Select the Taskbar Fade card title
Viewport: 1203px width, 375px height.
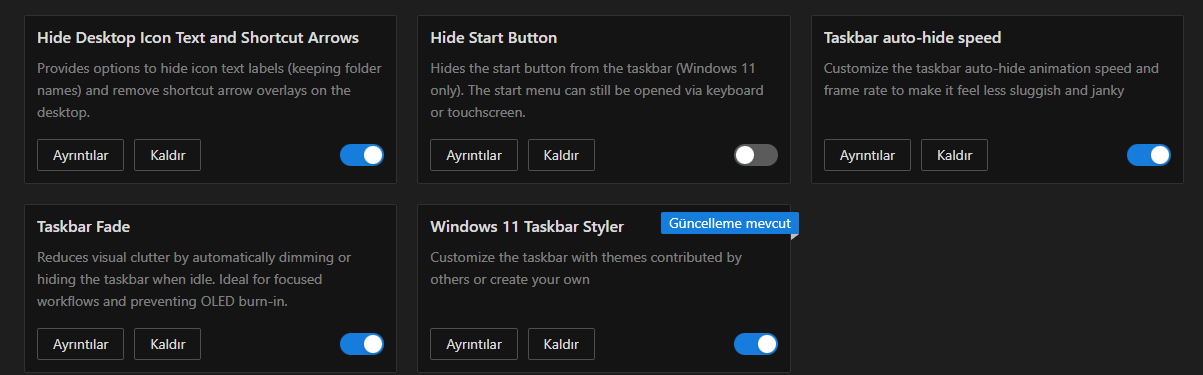[x=84, y=226]
